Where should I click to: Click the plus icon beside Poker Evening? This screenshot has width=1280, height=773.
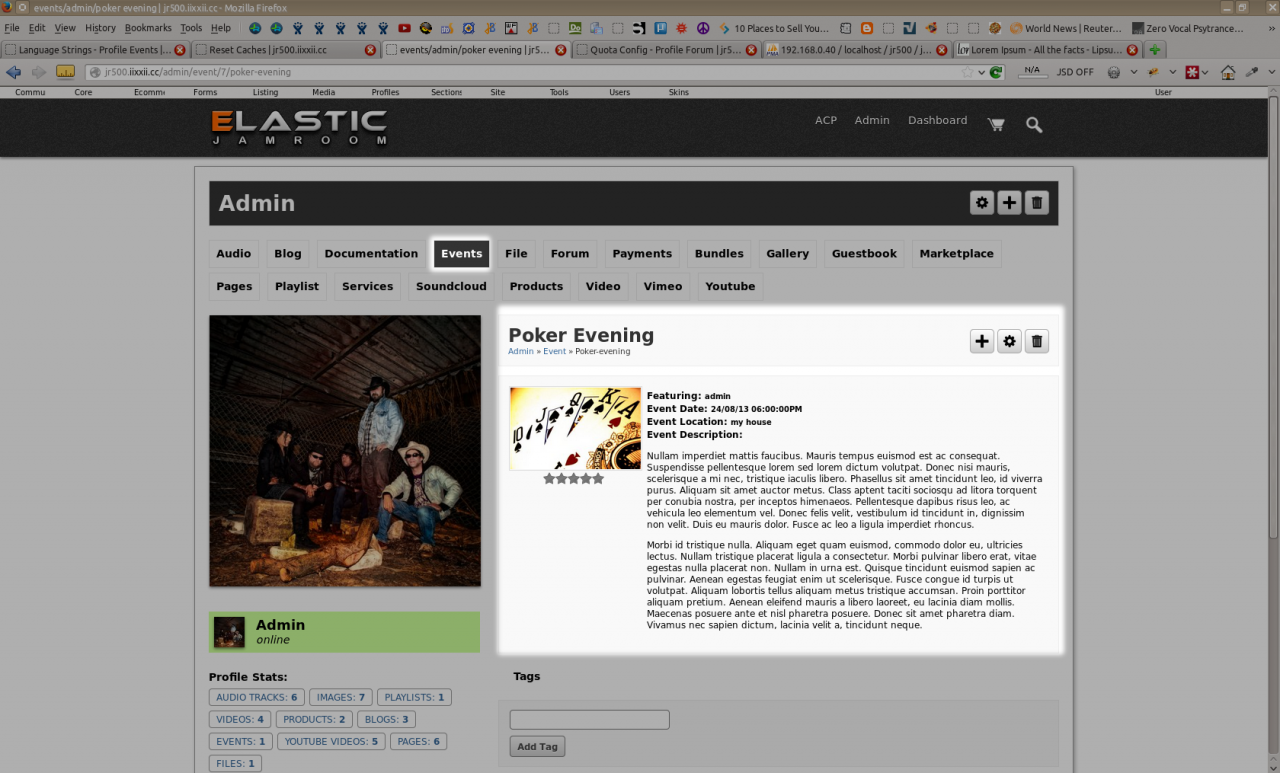(x=982, y=342)
